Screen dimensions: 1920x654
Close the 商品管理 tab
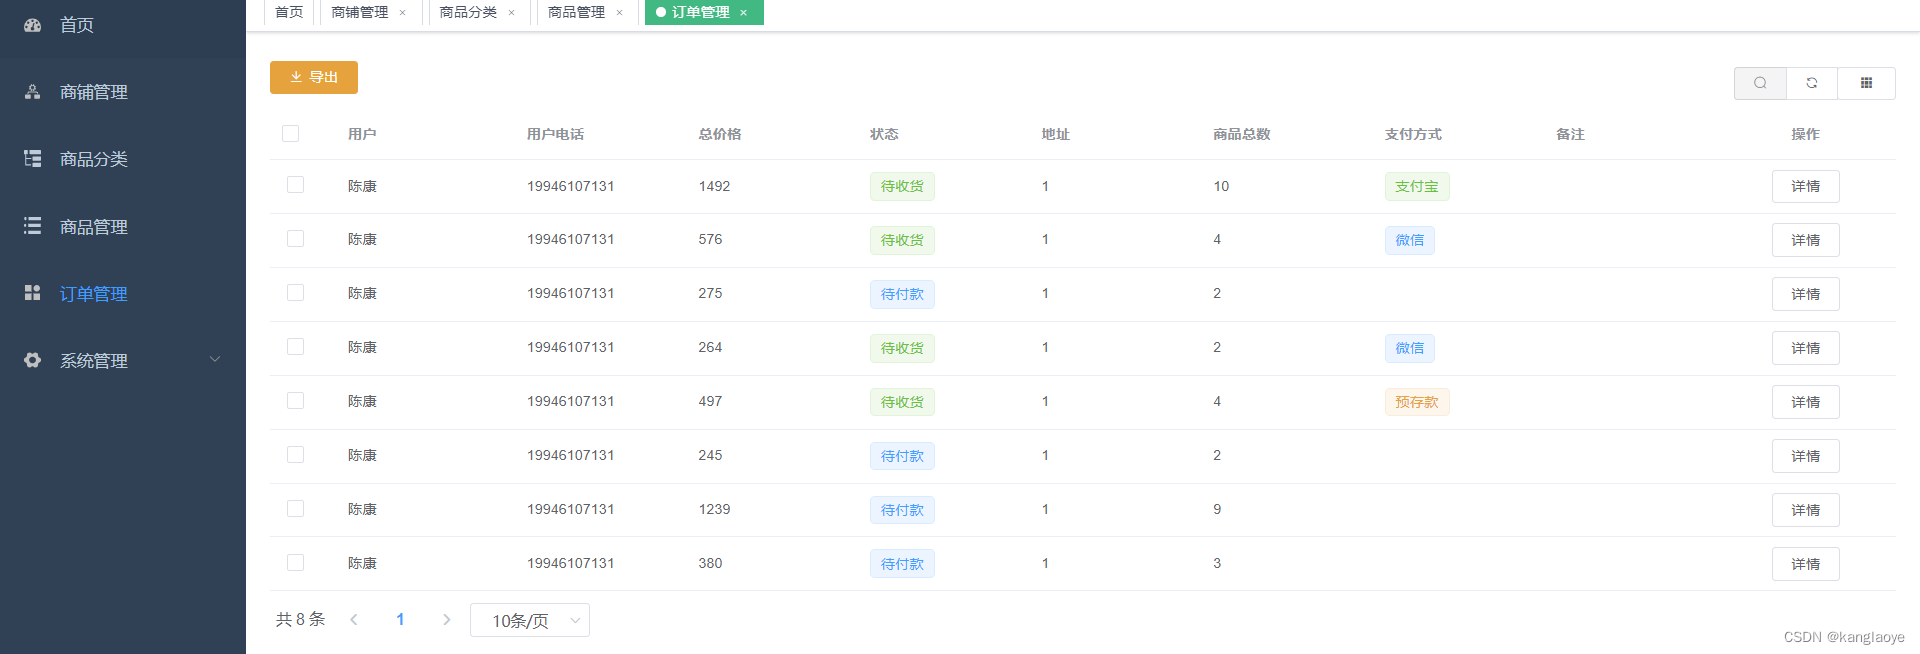620,13
